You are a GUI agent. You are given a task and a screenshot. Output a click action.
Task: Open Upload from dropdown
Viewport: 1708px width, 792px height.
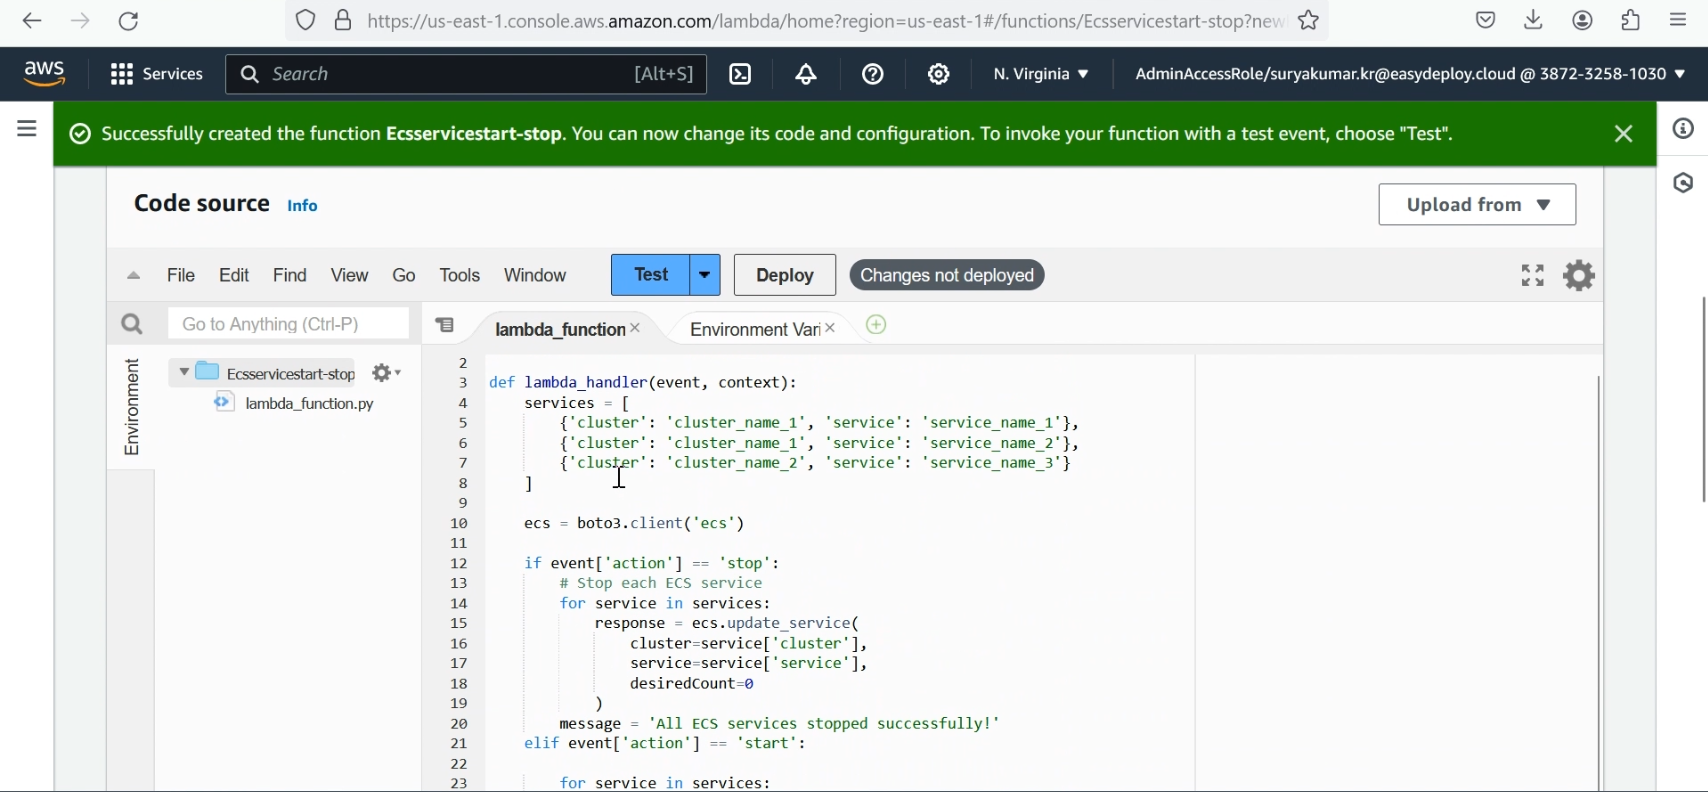click(x=1477, y=205)
